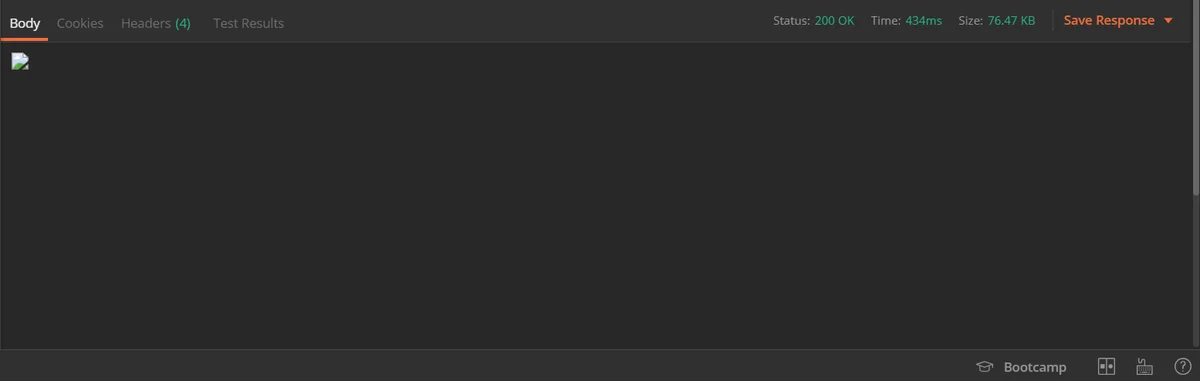
Task: Open keyboard shortcuts via keyboard icon
Action: pyautogui.click(x=1145, y=367)
